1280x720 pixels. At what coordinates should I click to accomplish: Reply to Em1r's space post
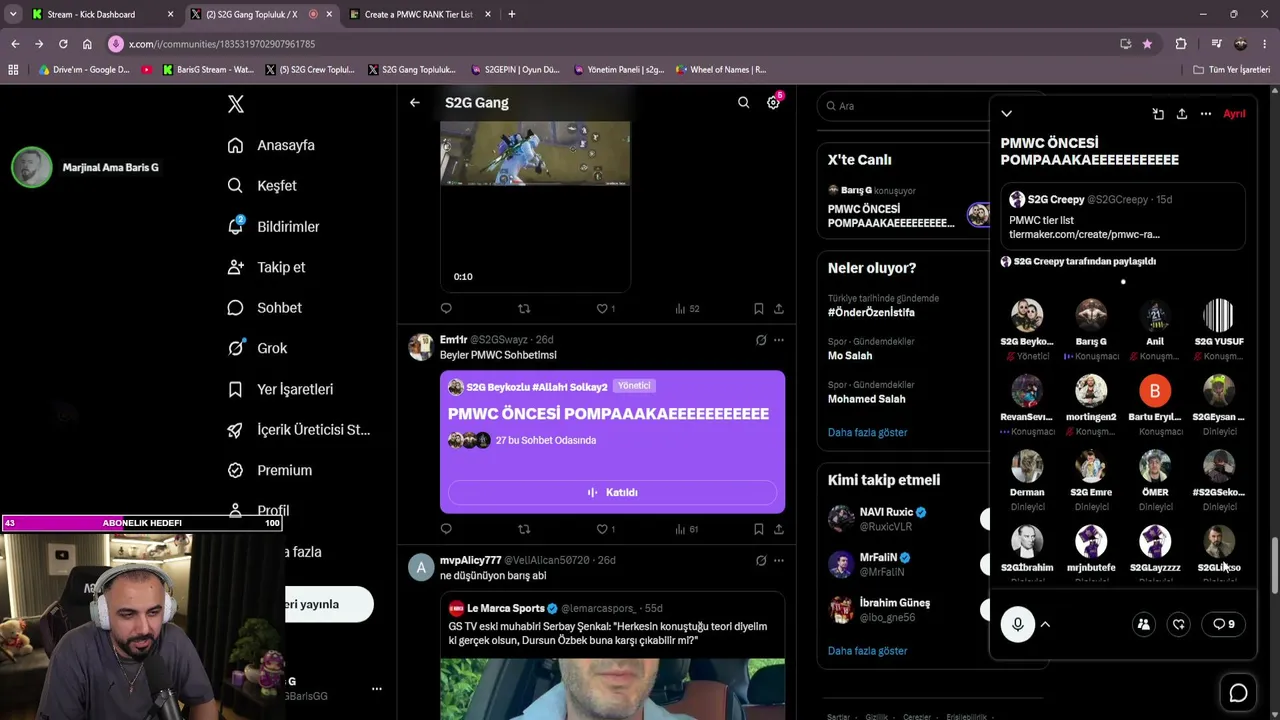pos(446,529)
